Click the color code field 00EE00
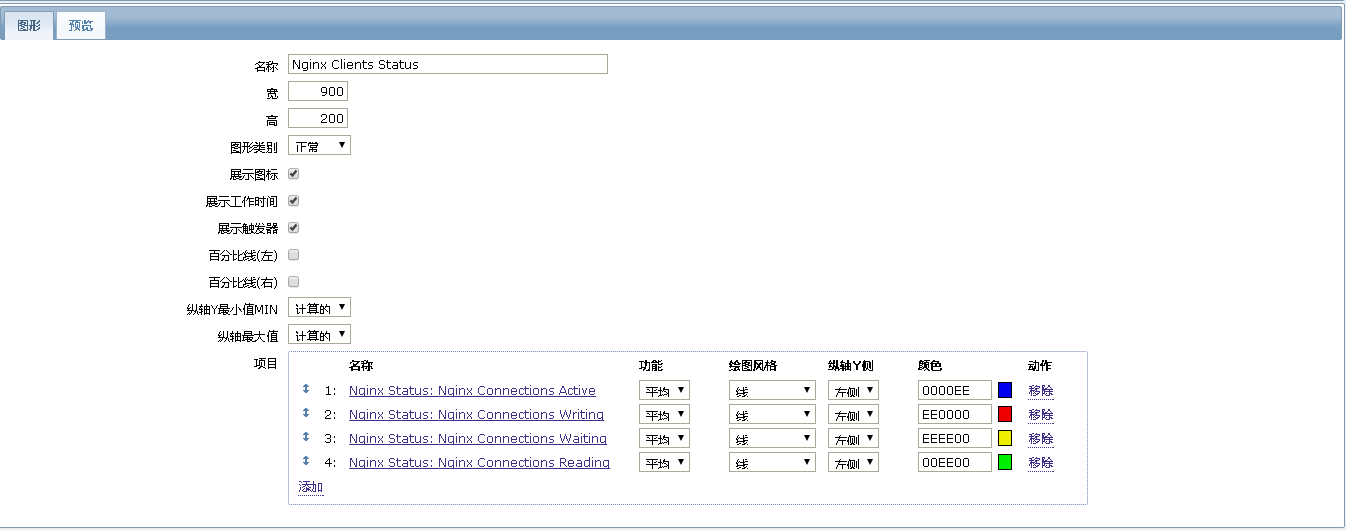This screenshot has height=530, width=1346. click(x=955, y=462)
